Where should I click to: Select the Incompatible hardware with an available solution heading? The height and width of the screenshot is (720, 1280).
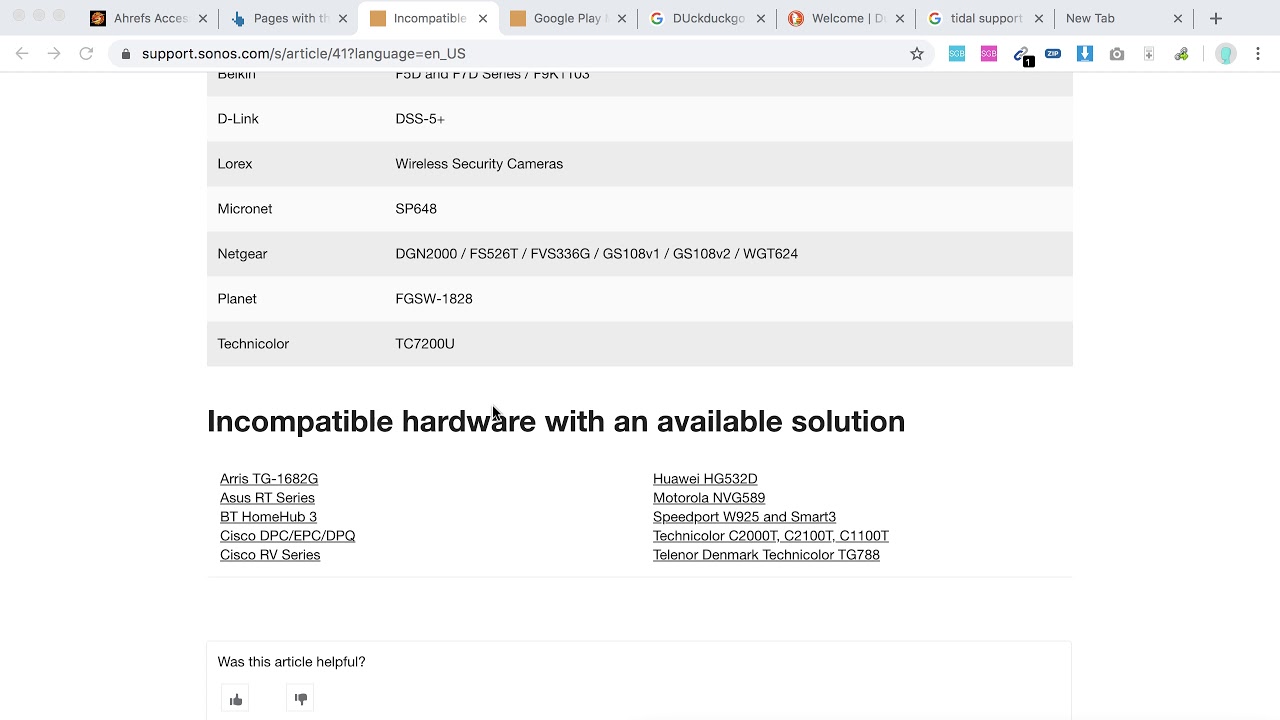pos(556,421)
